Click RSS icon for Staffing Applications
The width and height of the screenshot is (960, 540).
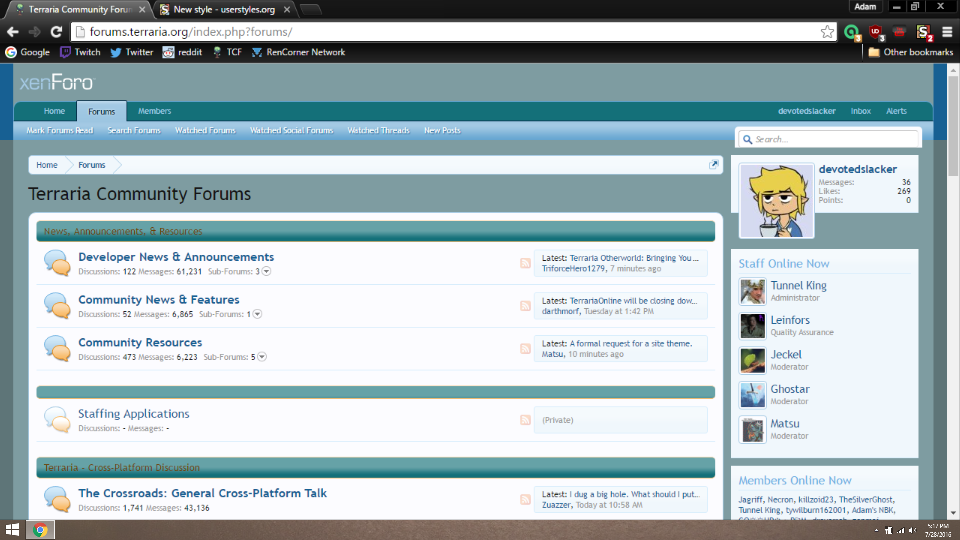pyautogui.click(x=525, y=420)
